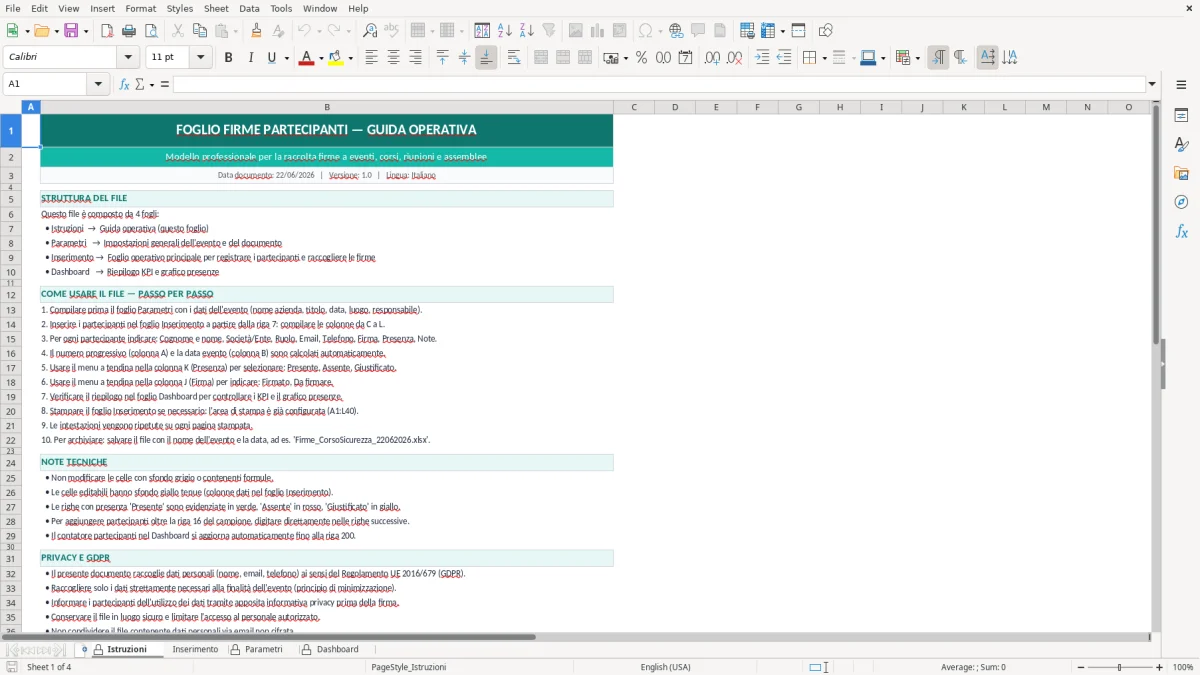
Task: Click Merge and Center Cells icon
Action: [x=541, y=58]
